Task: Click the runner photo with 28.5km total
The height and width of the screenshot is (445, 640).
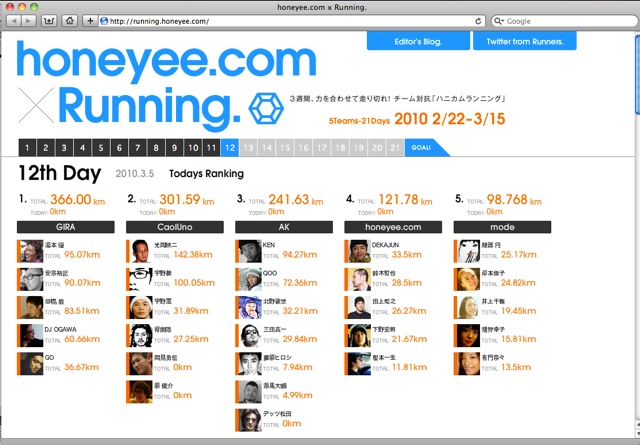Action: (359, 279)
